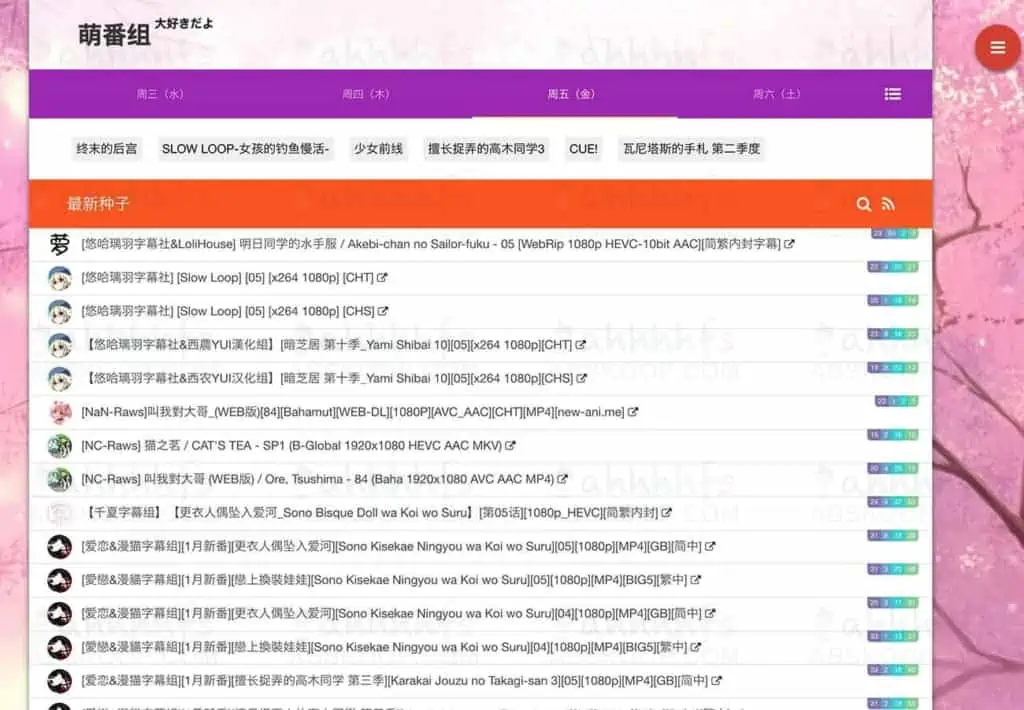The height and width of the screenshot is (710, 1024).
Task: Open the red hamburger menu in the corner
Action: (997, 47)
